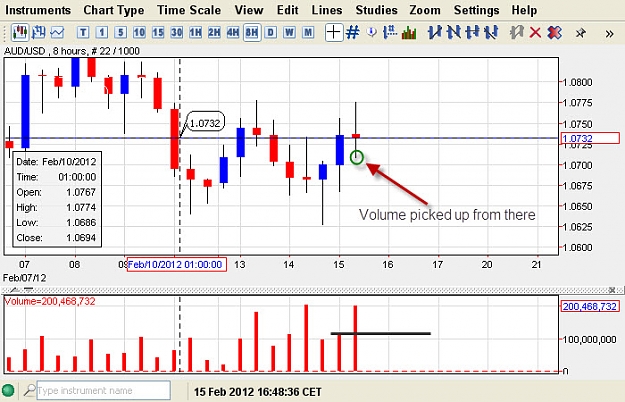Click the 100,000,000 volume axis label

590,339
